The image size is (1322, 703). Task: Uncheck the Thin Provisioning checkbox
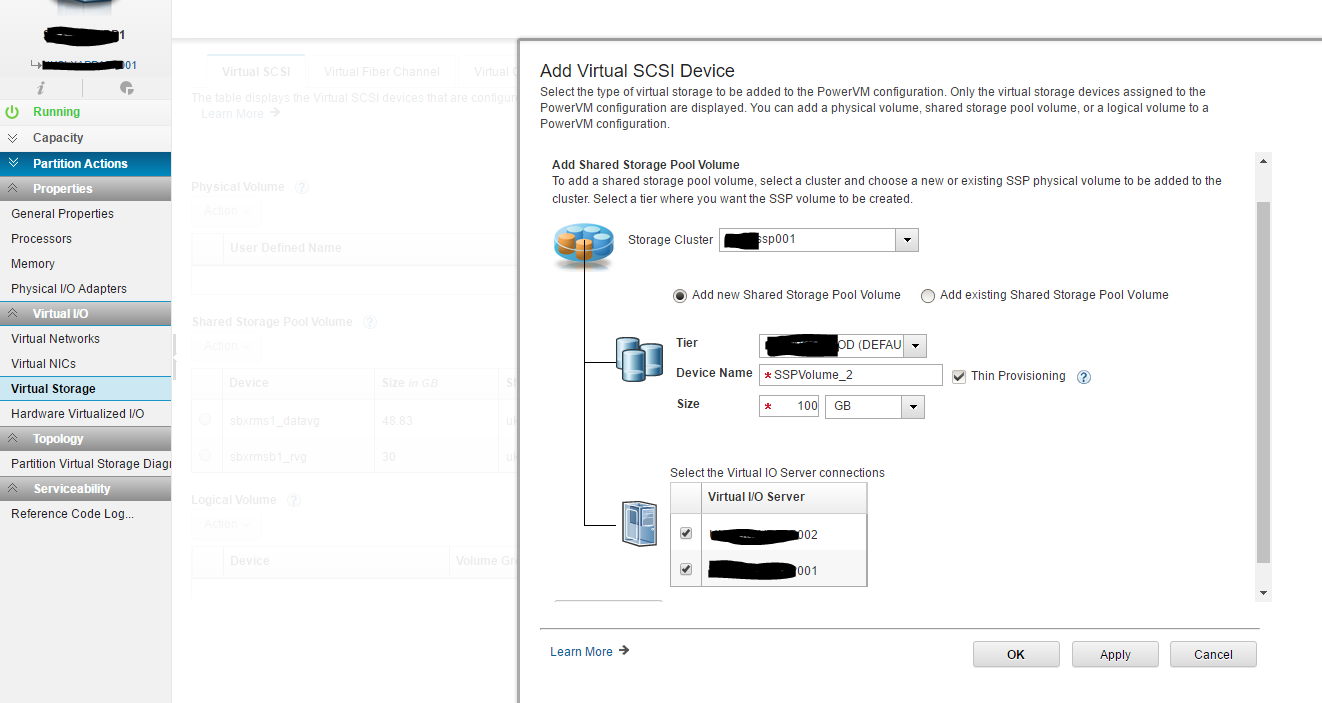959,376
